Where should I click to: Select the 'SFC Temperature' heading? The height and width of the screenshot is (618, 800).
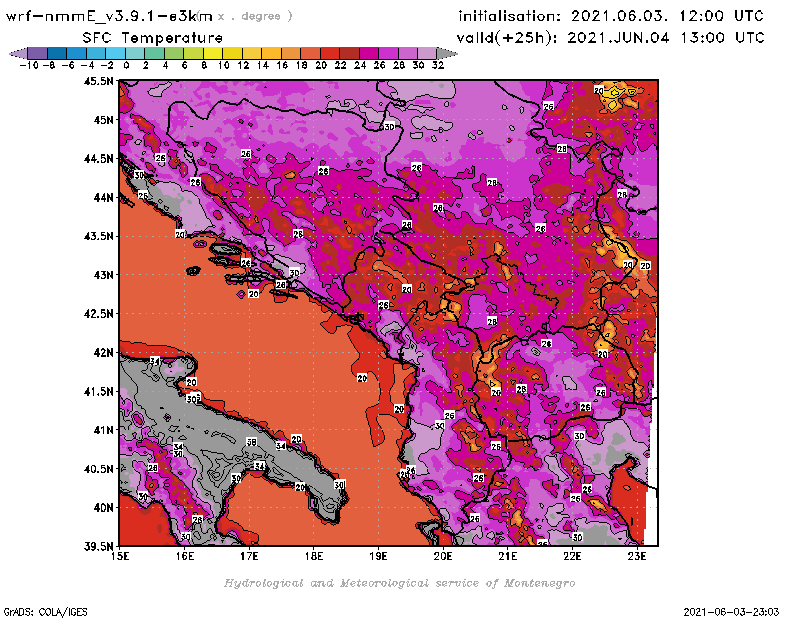coord(153,38)
